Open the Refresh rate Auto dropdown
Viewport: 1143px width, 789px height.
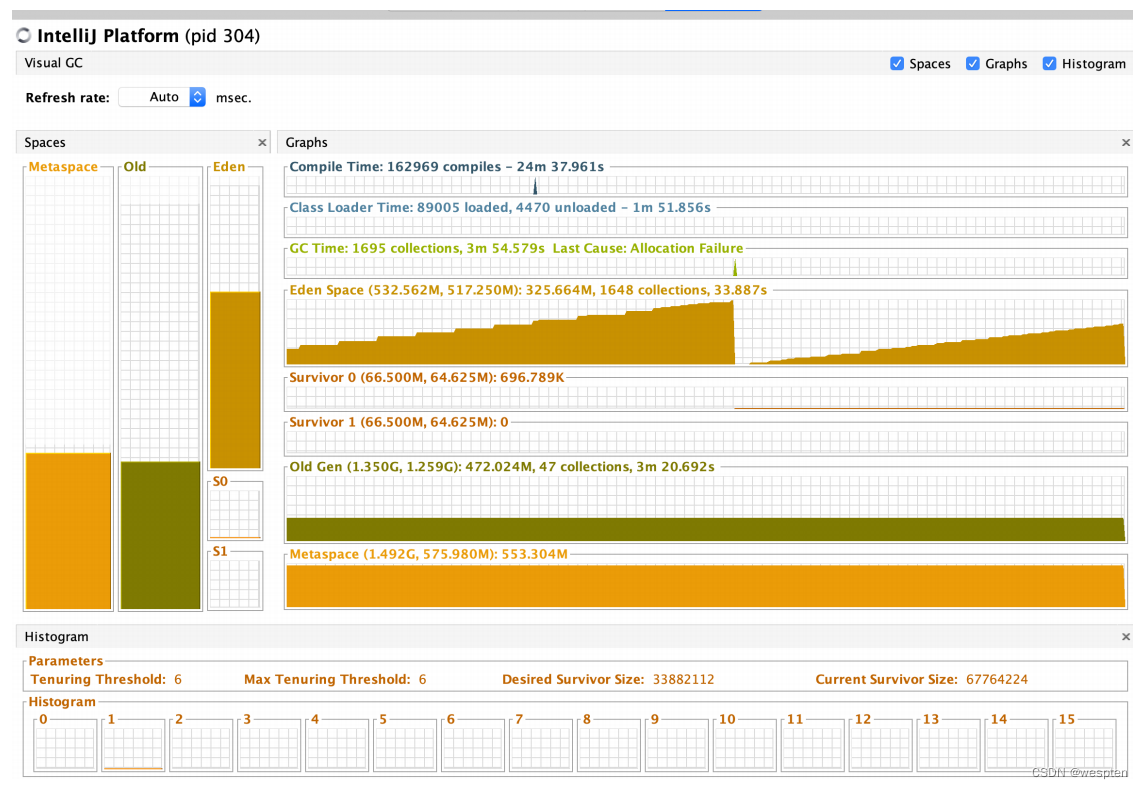[162, 97]
